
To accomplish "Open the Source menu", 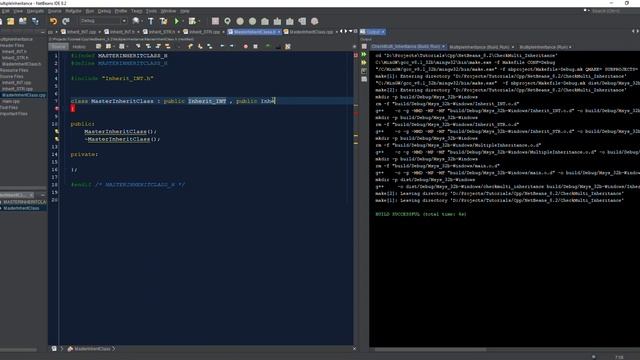I will click(55, 11).
